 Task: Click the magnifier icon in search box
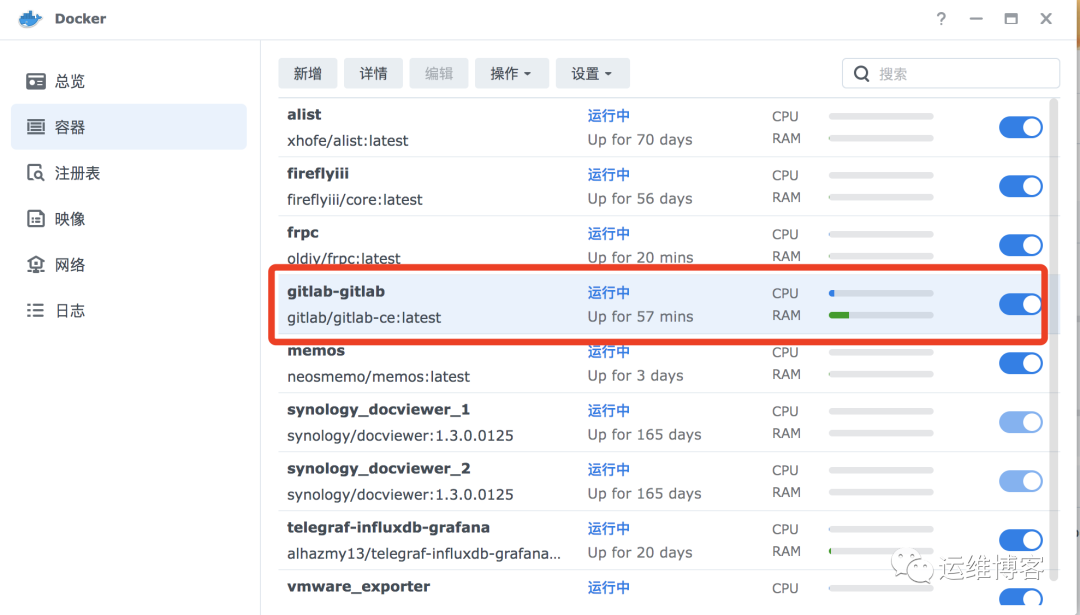[862, 74]
